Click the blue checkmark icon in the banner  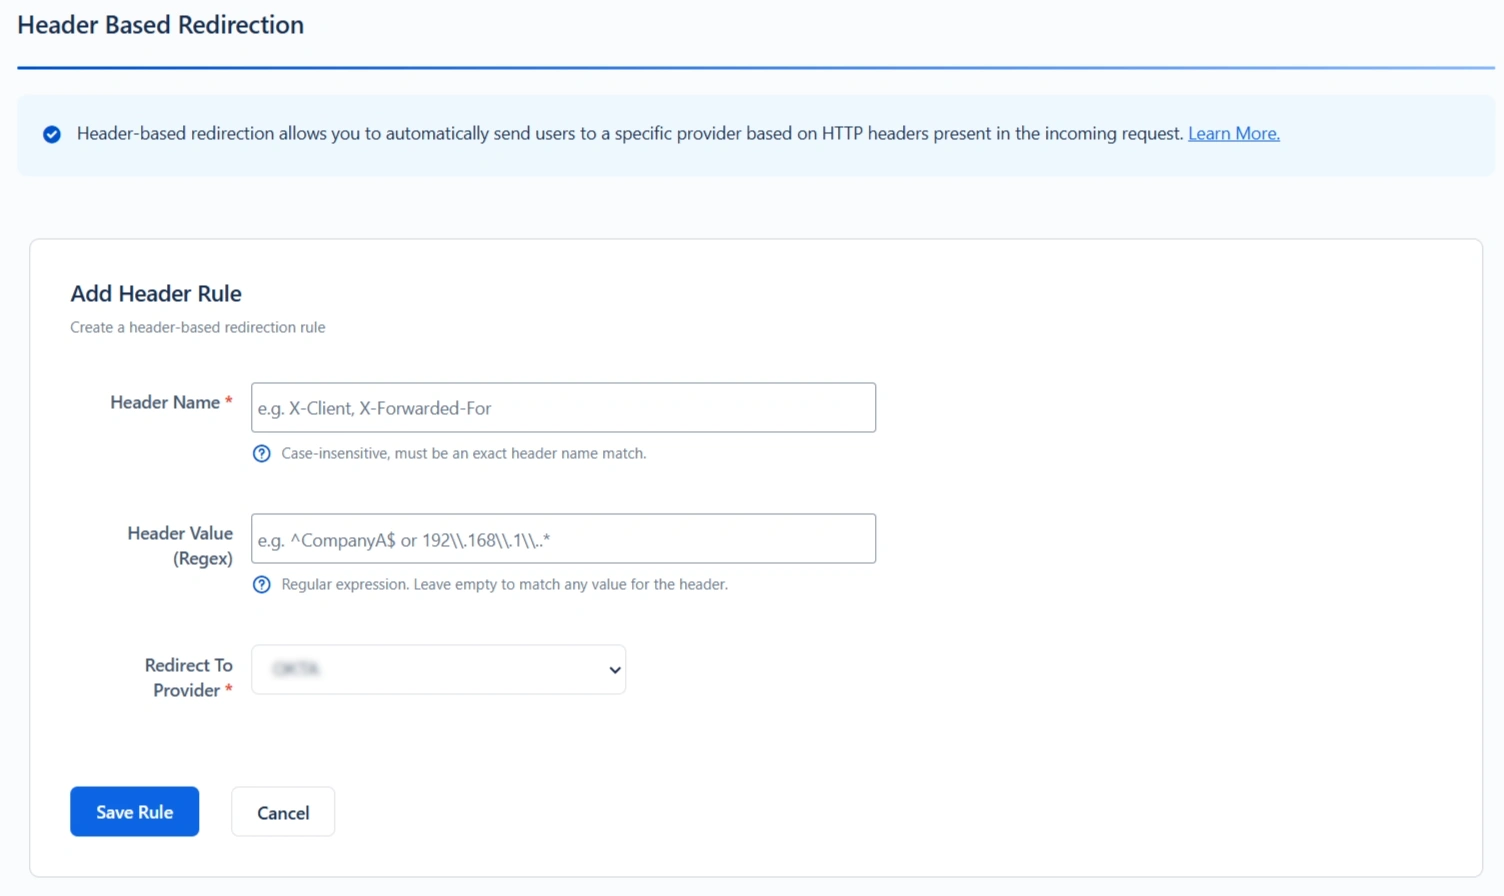point(51,133)
